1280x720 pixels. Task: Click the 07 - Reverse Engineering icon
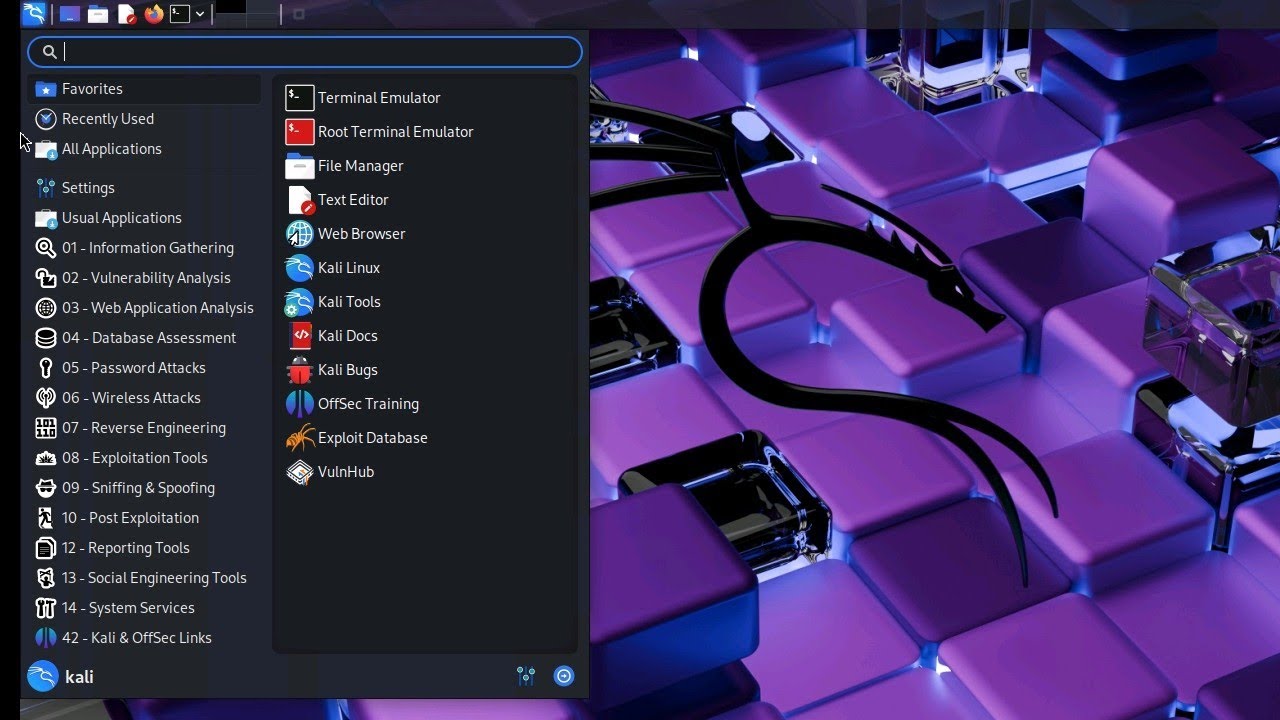pos(46,428)
